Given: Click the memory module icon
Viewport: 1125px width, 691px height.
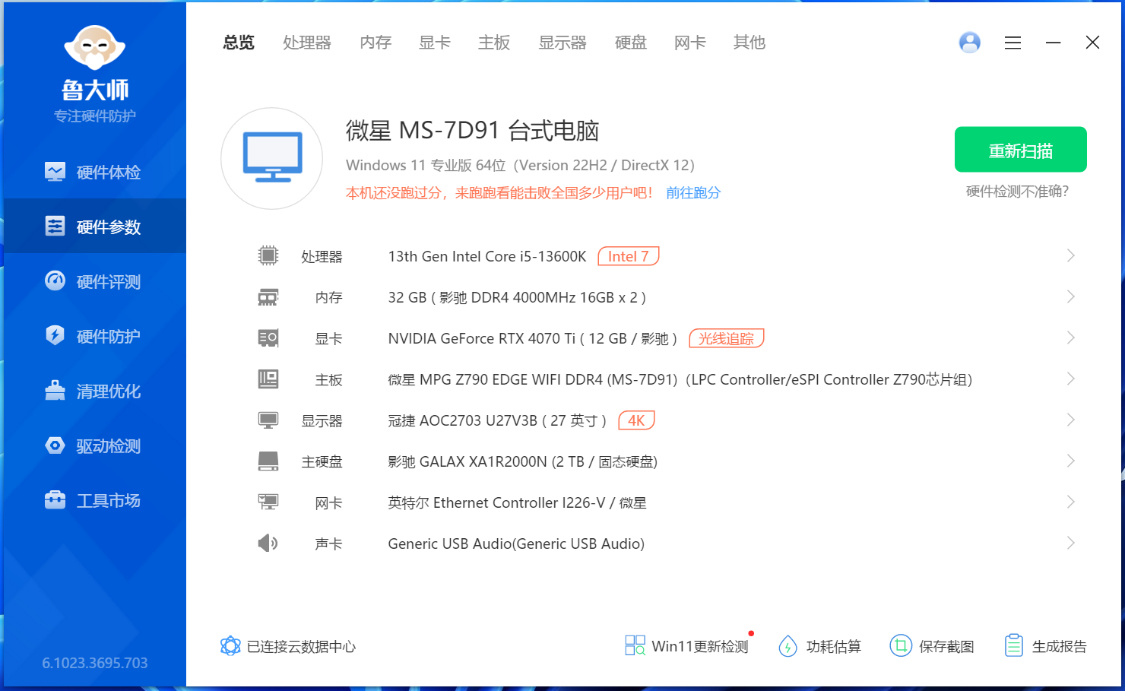Looking at the screenshot, I should 268,297.
